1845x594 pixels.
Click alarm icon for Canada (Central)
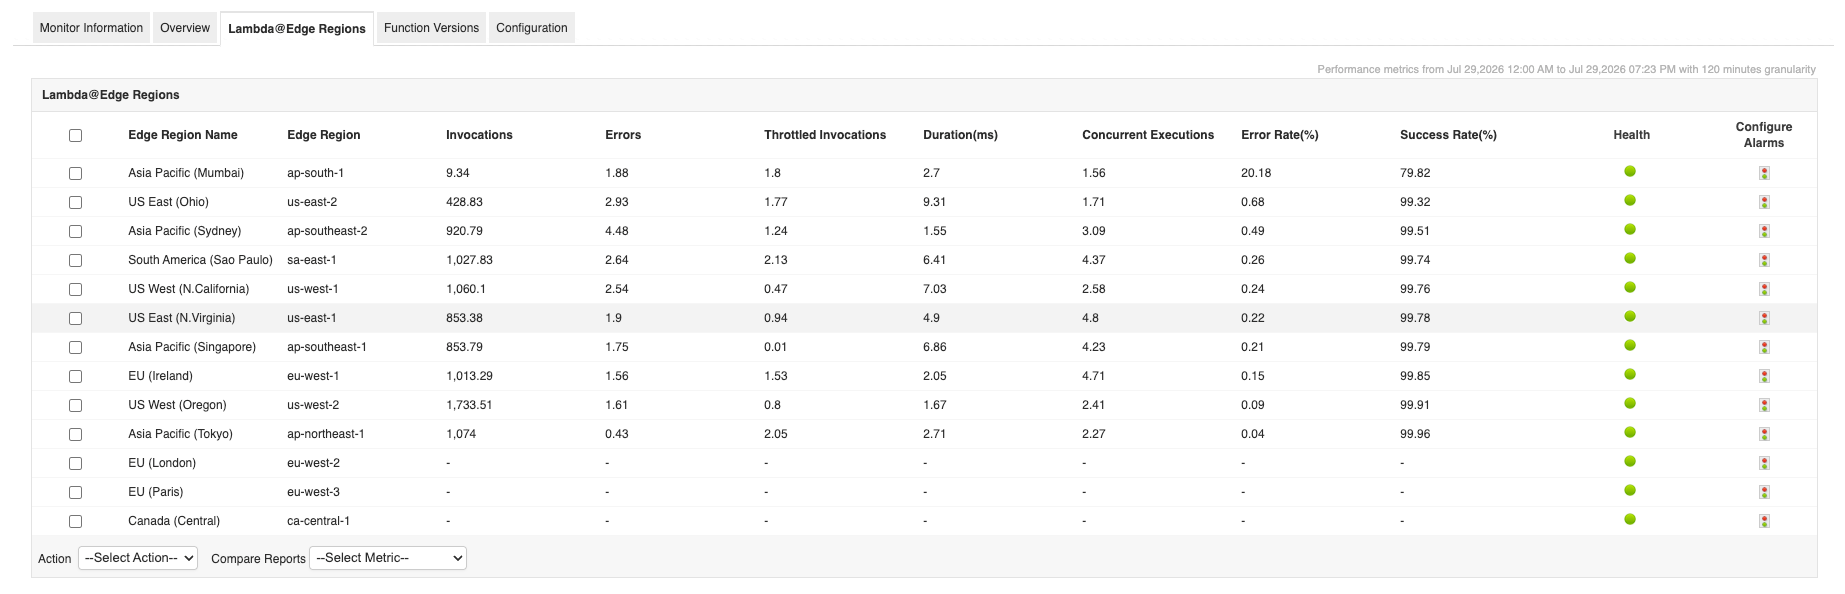click(x=1764, y=521)
